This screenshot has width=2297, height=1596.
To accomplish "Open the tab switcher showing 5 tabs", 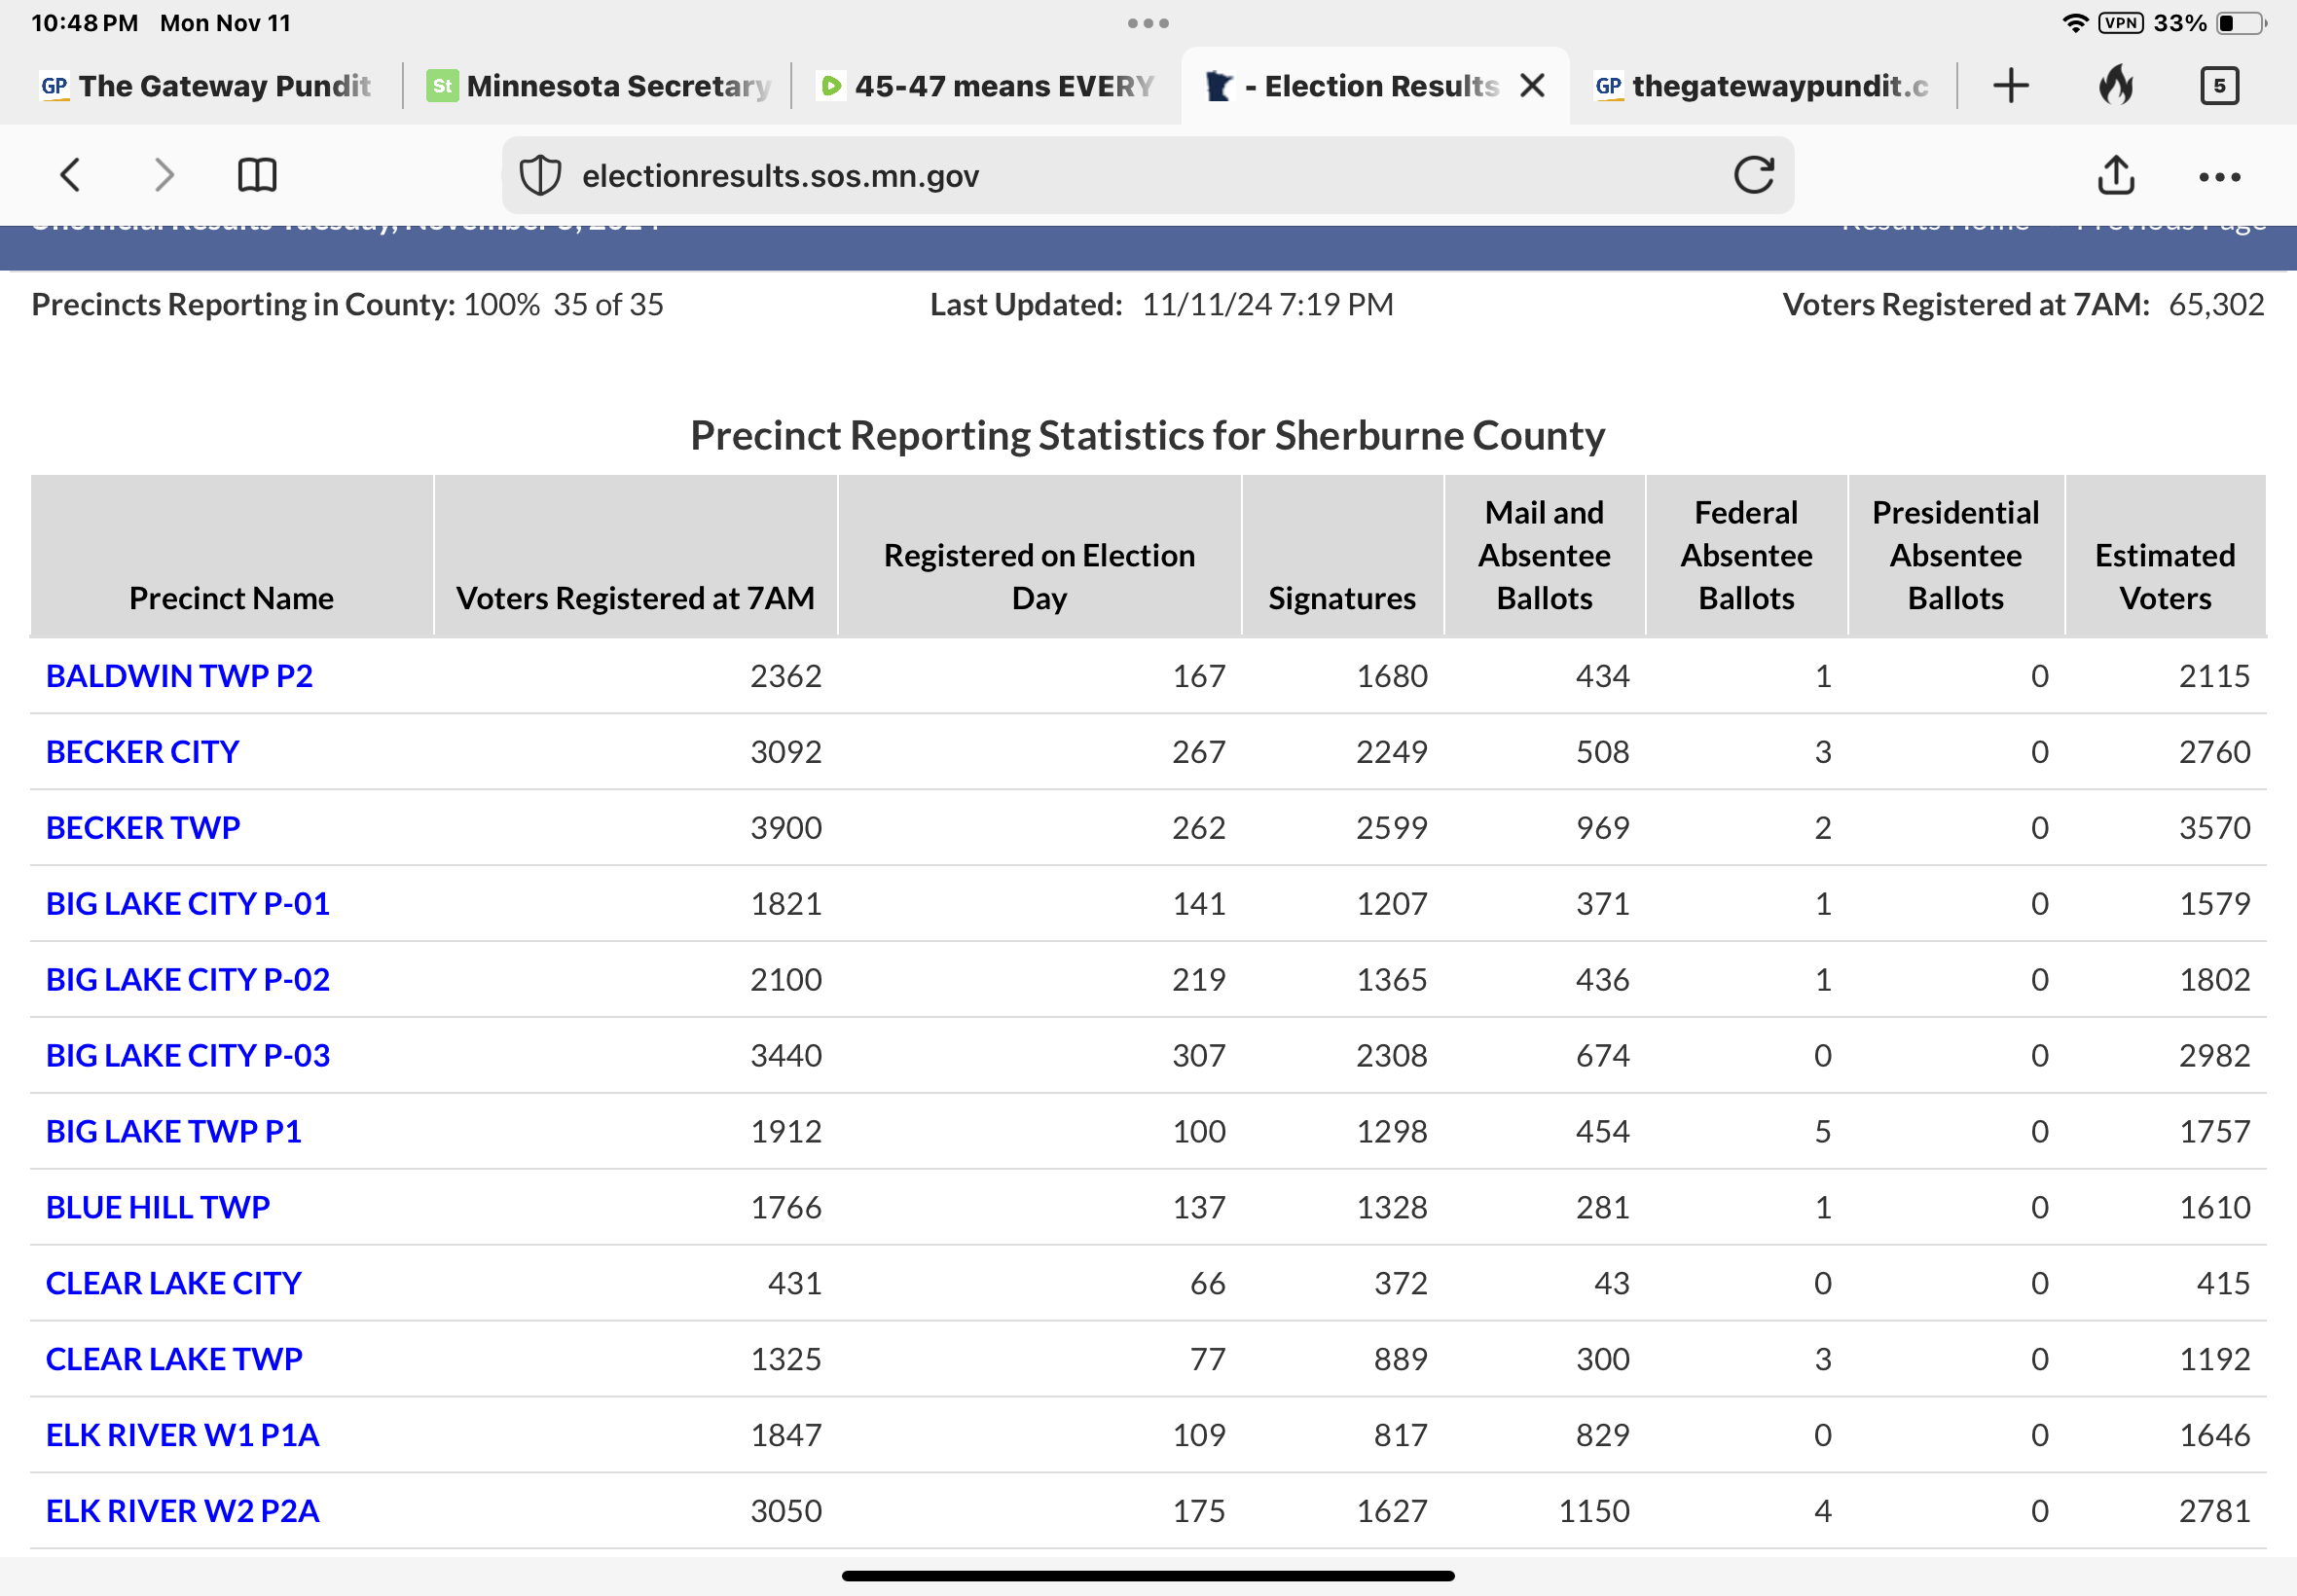I will click(2219, 86).
